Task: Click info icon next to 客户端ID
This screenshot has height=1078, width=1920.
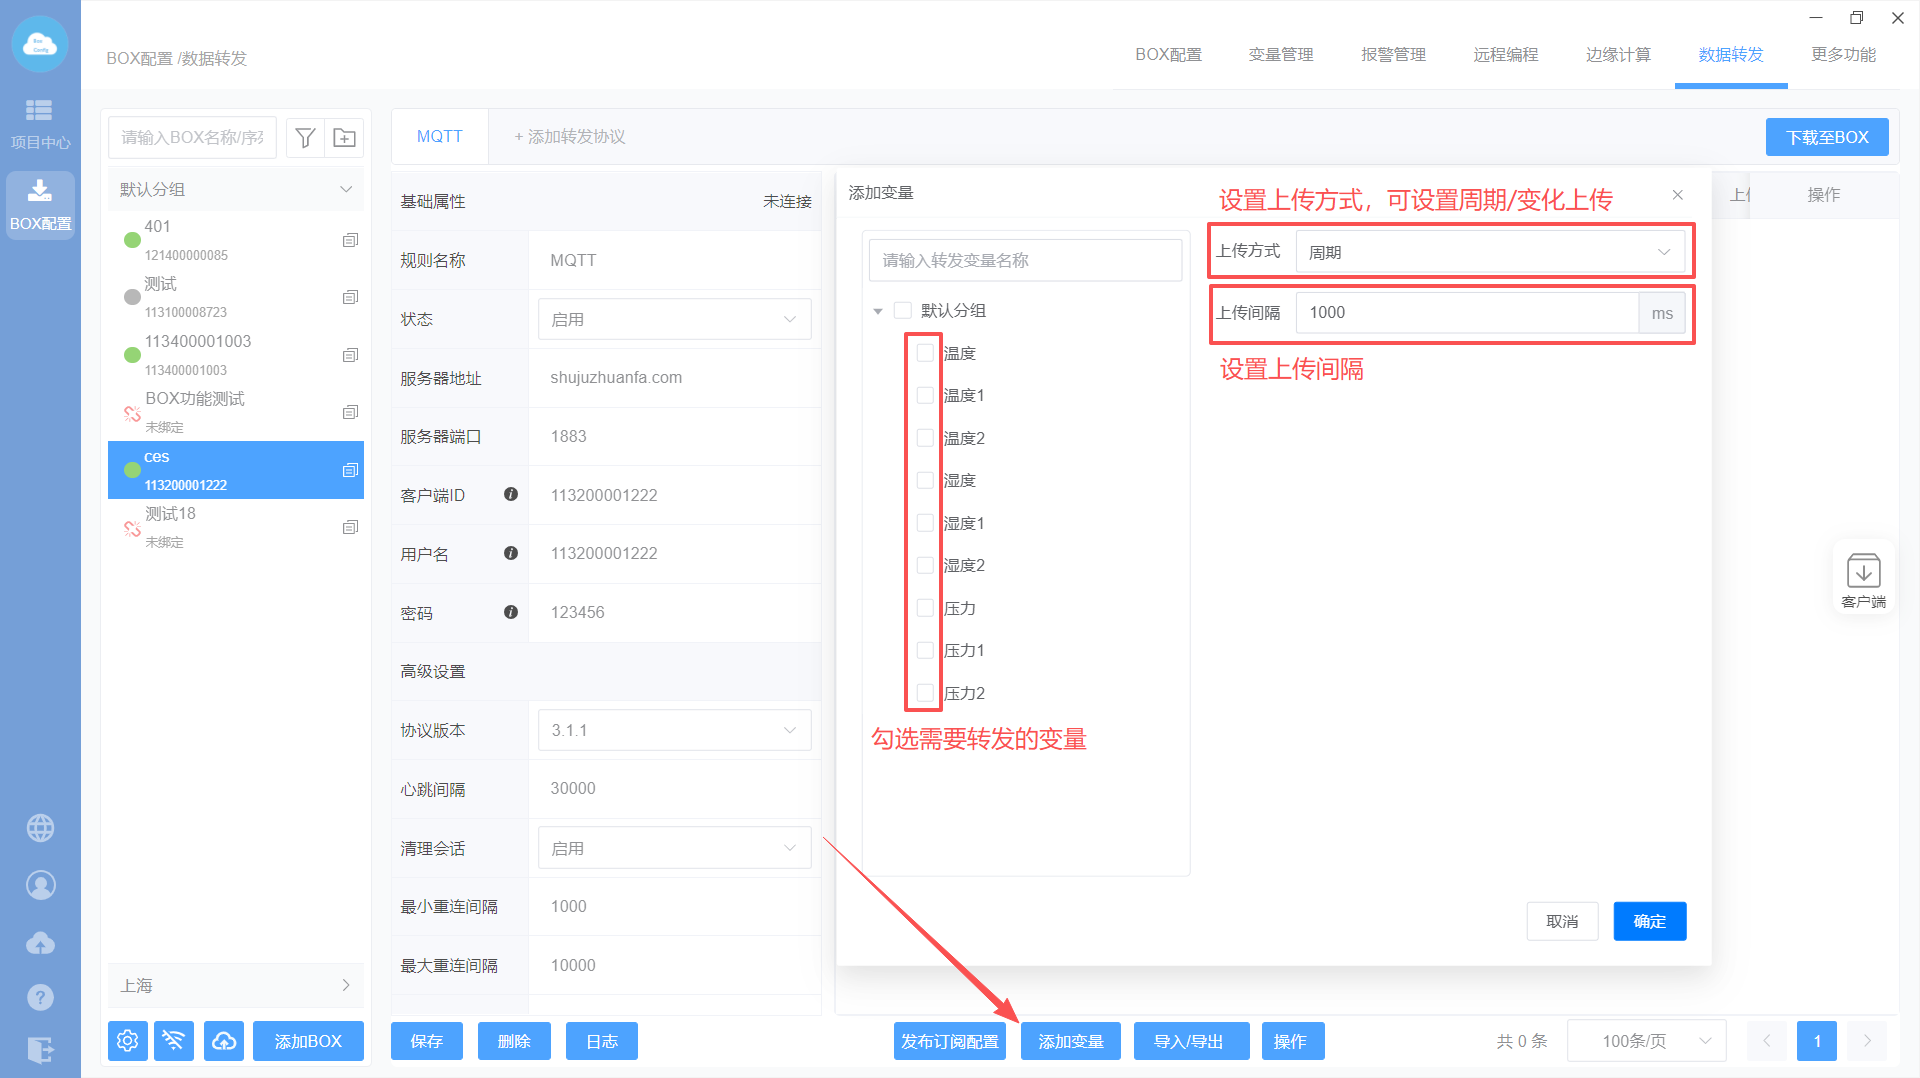Action: pos(511,494)
